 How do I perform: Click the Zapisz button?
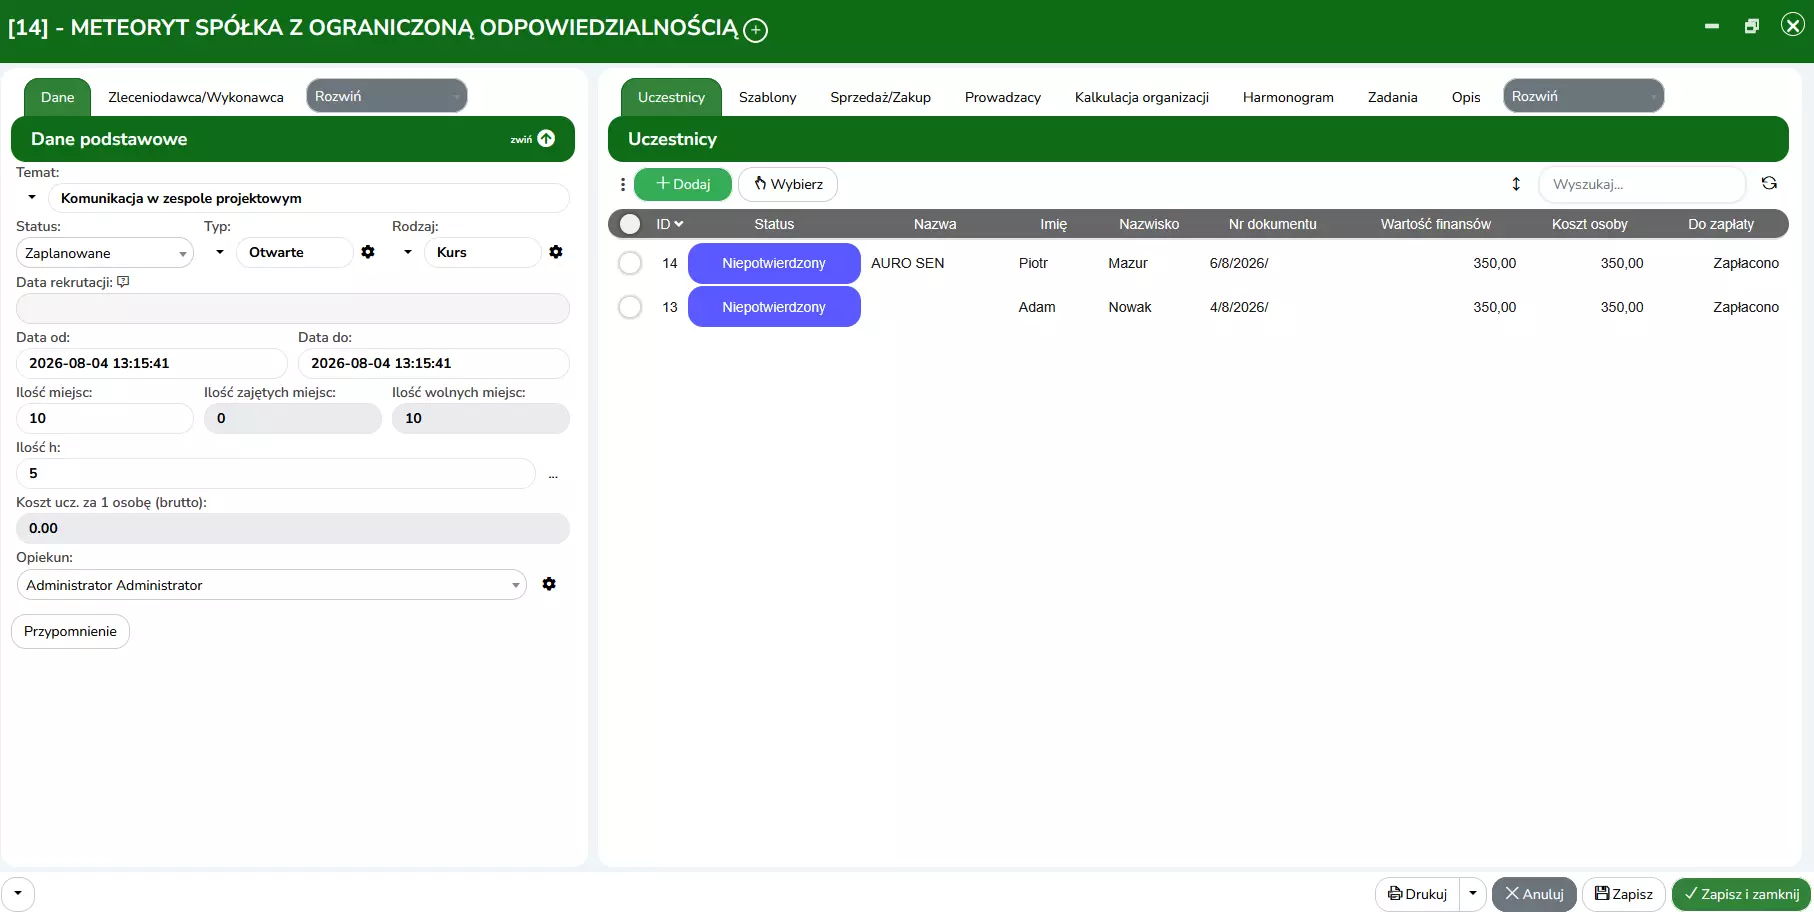[x=1624, y=894]
